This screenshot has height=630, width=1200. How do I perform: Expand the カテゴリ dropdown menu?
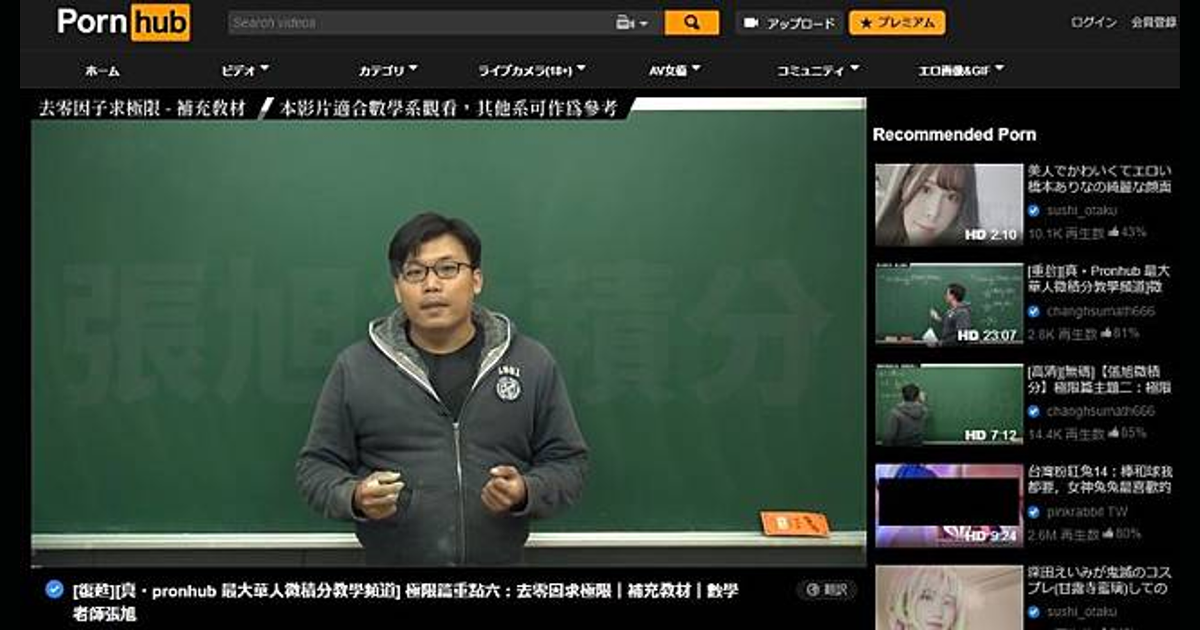(x=388, y=70)
